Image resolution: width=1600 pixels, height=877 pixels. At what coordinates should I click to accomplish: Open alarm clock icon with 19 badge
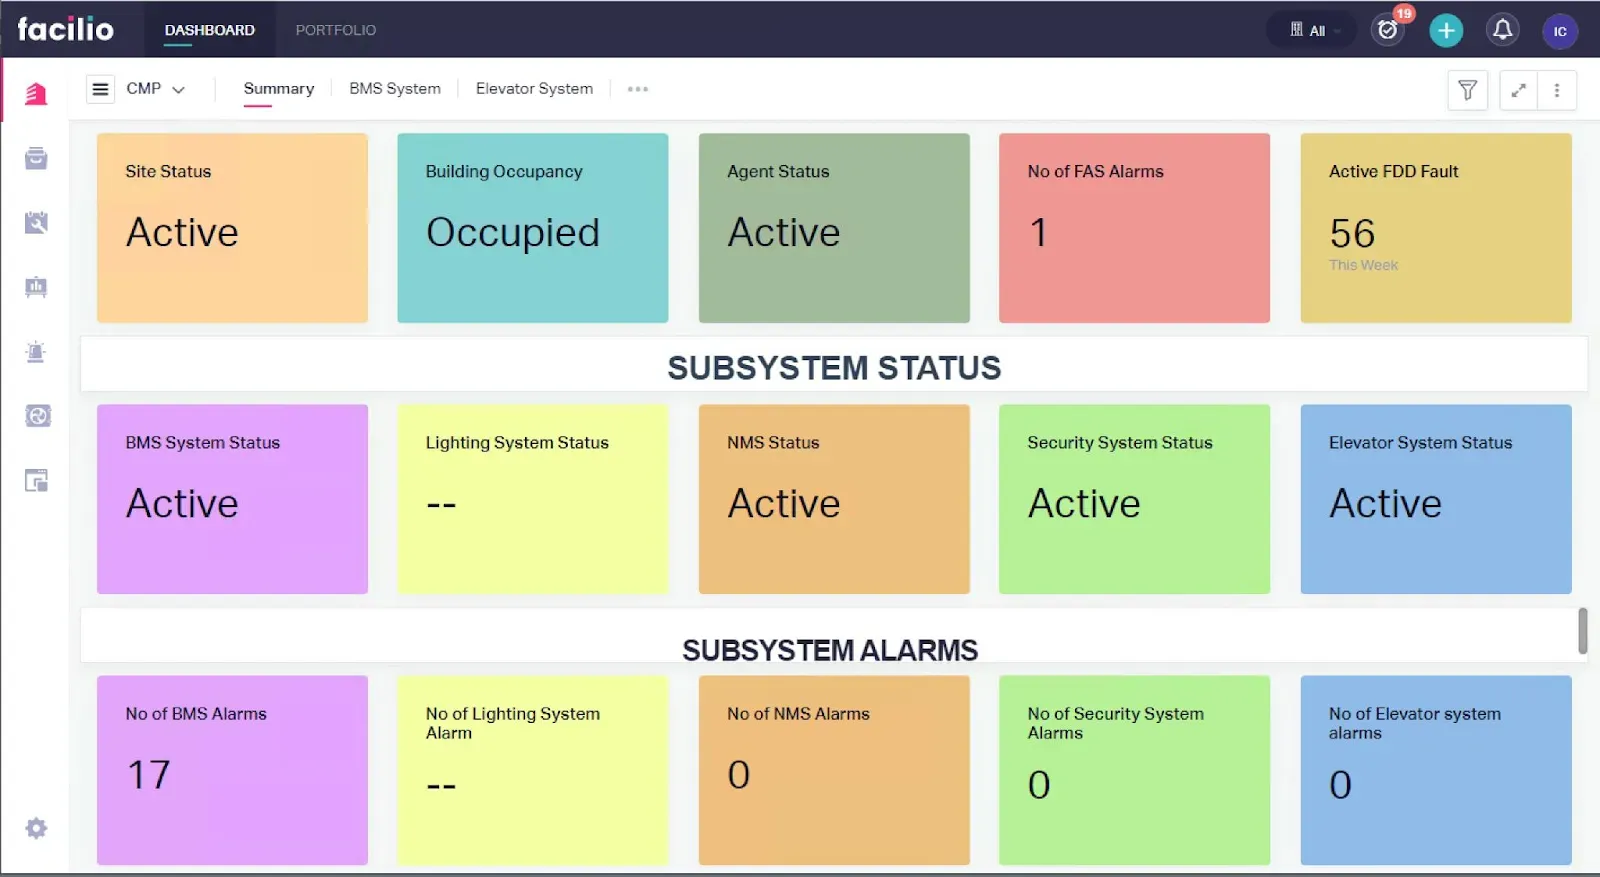click(x=1388, y=30)
